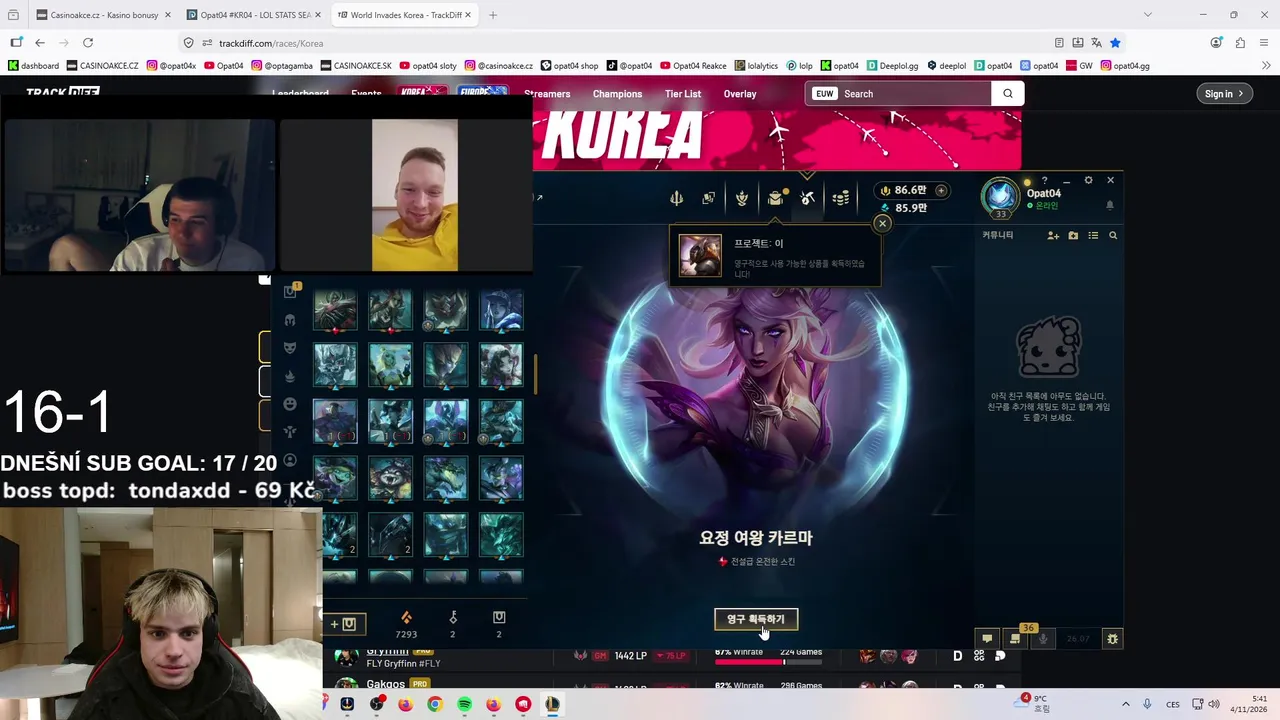Viewport: 1280px width, 720px height.
Task: Click the loot grid scrollbar
Action: pos(536,374)
